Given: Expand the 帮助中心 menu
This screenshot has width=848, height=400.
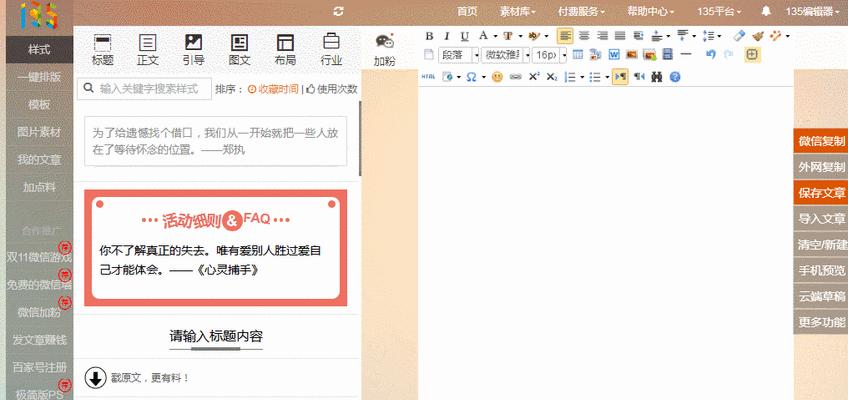Looking at the screenshot, I should coord(651,11).
